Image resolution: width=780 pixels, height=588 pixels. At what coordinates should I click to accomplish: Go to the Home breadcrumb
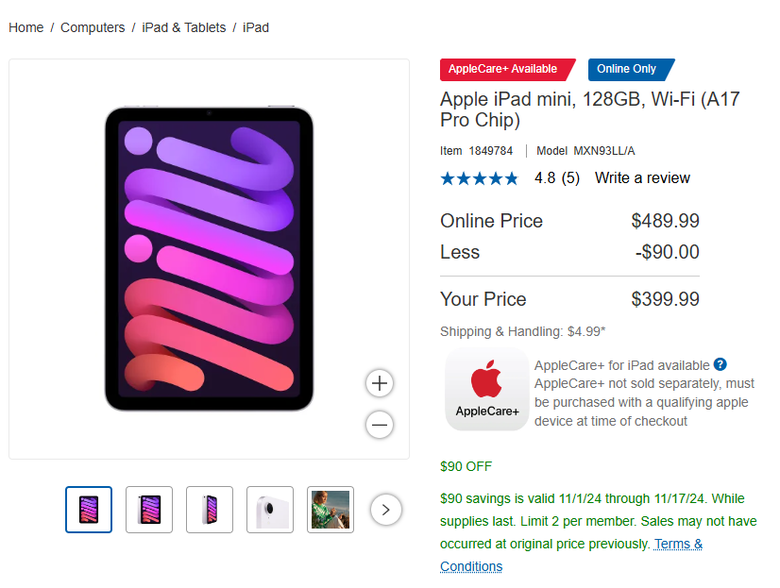pyautogui.click(x=26, y=27)
